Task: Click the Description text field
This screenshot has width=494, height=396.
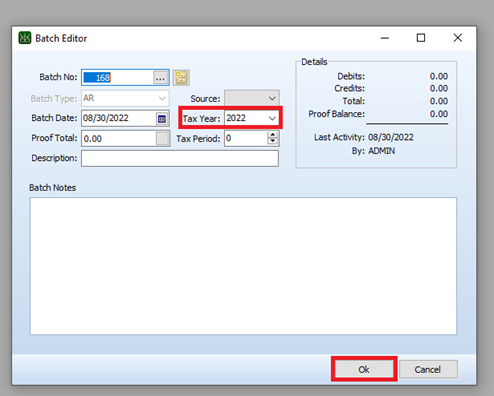Action: click(x=180, y=158)
